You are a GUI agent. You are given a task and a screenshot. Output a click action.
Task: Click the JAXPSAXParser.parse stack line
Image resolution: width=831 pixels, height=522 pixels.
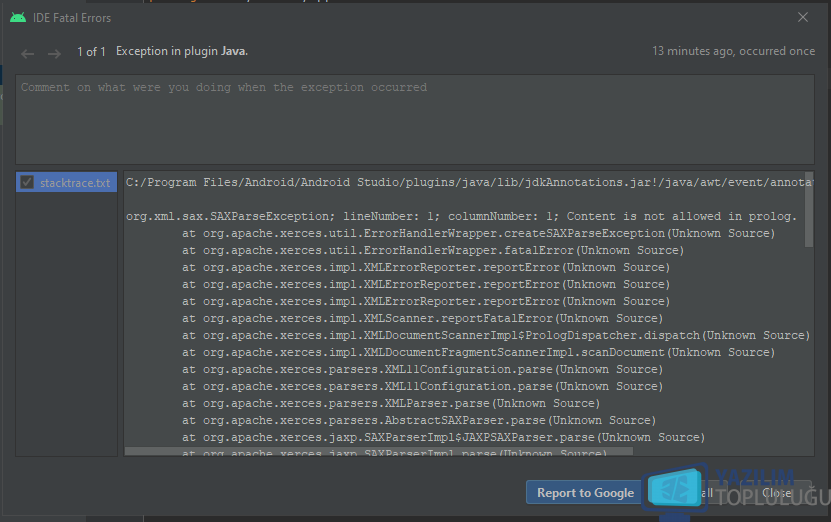point(443,437)
